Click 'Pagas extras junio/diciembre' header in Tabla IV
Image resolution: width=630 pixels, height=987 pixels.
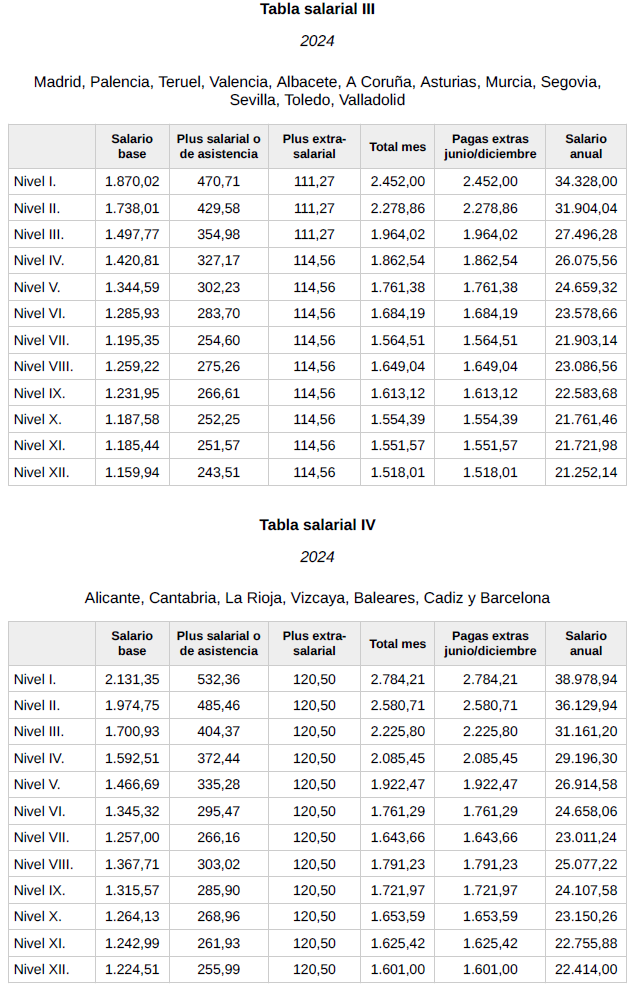point(490,643)
